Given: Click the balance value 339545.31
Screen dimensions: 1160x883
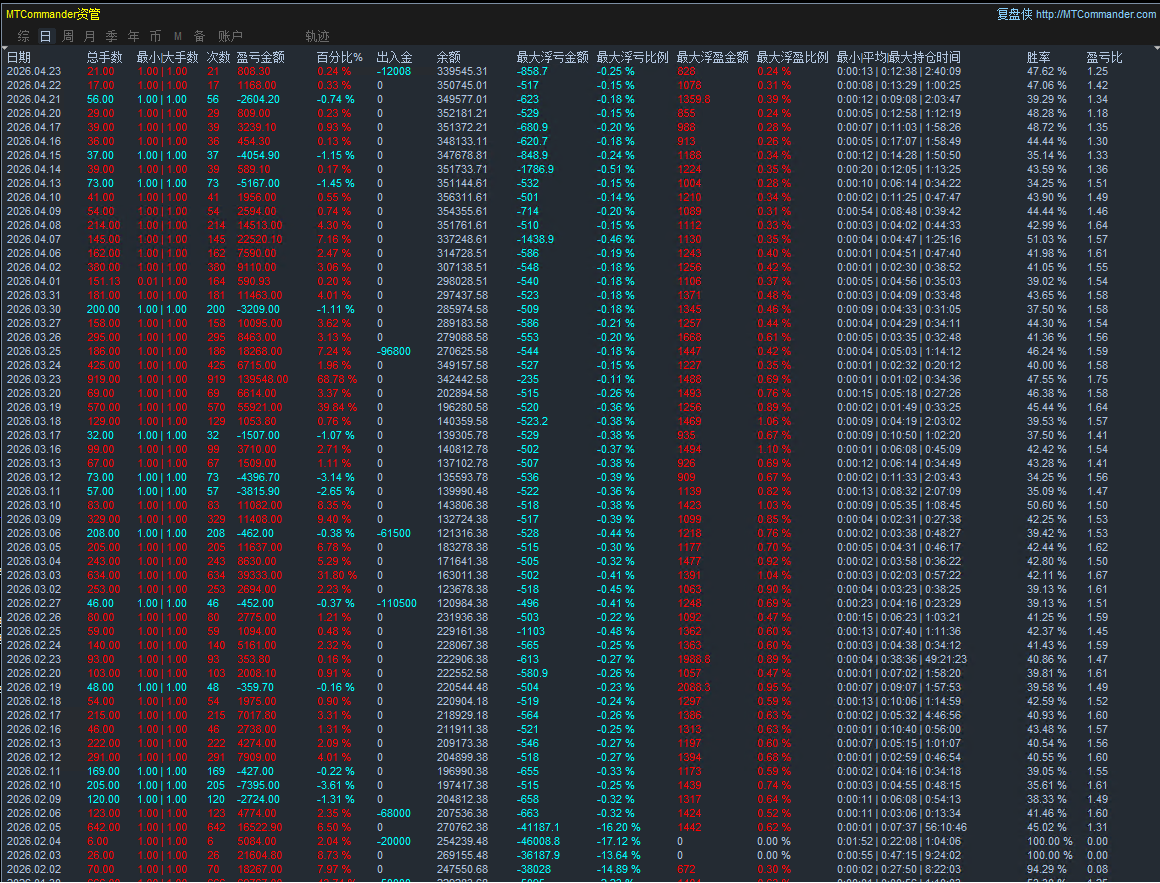Looking at the screenshot, I should [462, 72].
